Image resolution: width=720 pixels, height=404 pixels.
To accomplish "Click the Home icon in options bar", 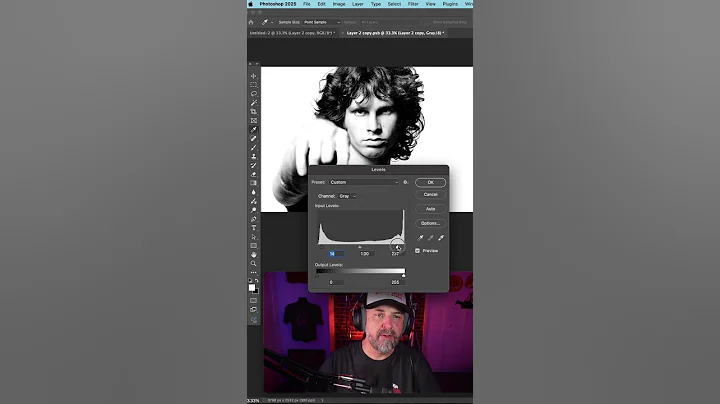I will [x=251, y=22].
